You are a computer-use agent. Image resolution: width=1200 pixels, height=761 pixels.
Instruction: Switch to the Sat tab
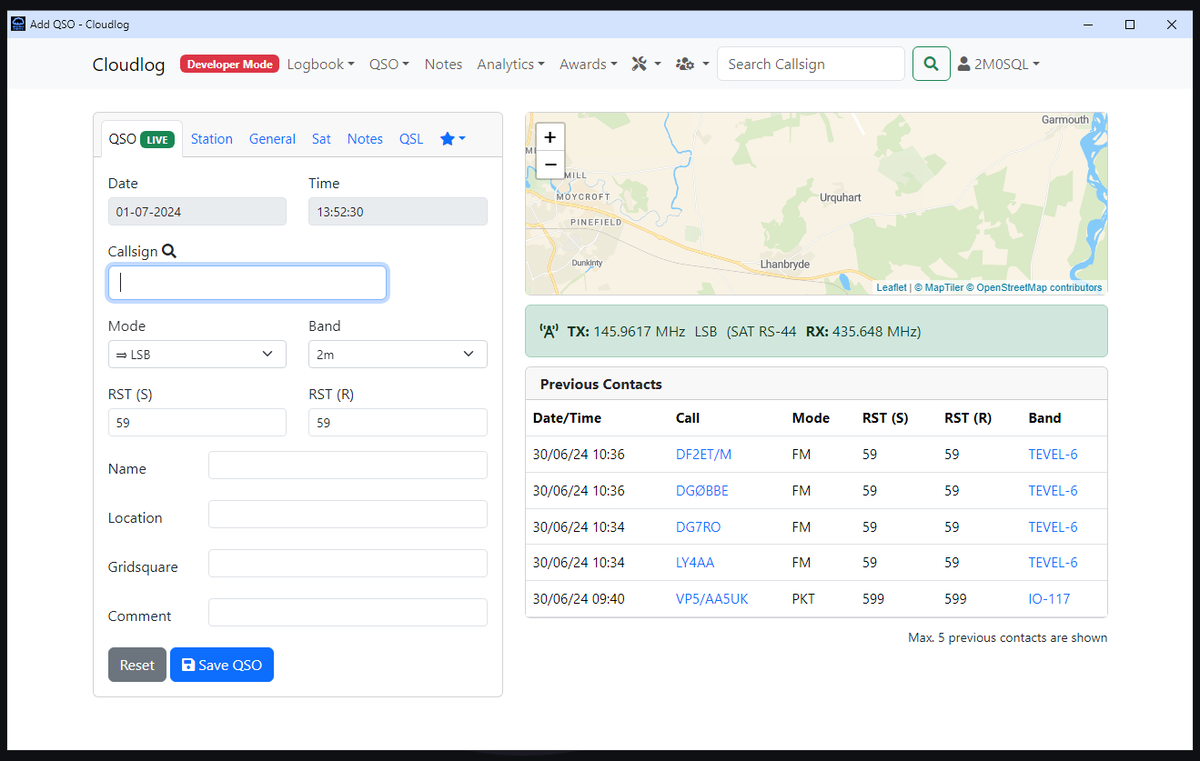point(321,139)
